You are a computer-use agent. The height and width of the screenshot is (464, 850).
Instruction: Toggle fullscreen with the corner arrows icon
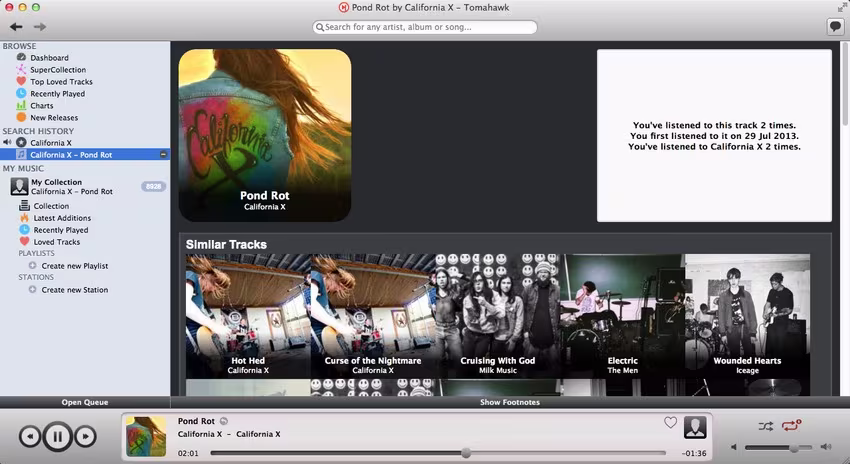[842, 7]
